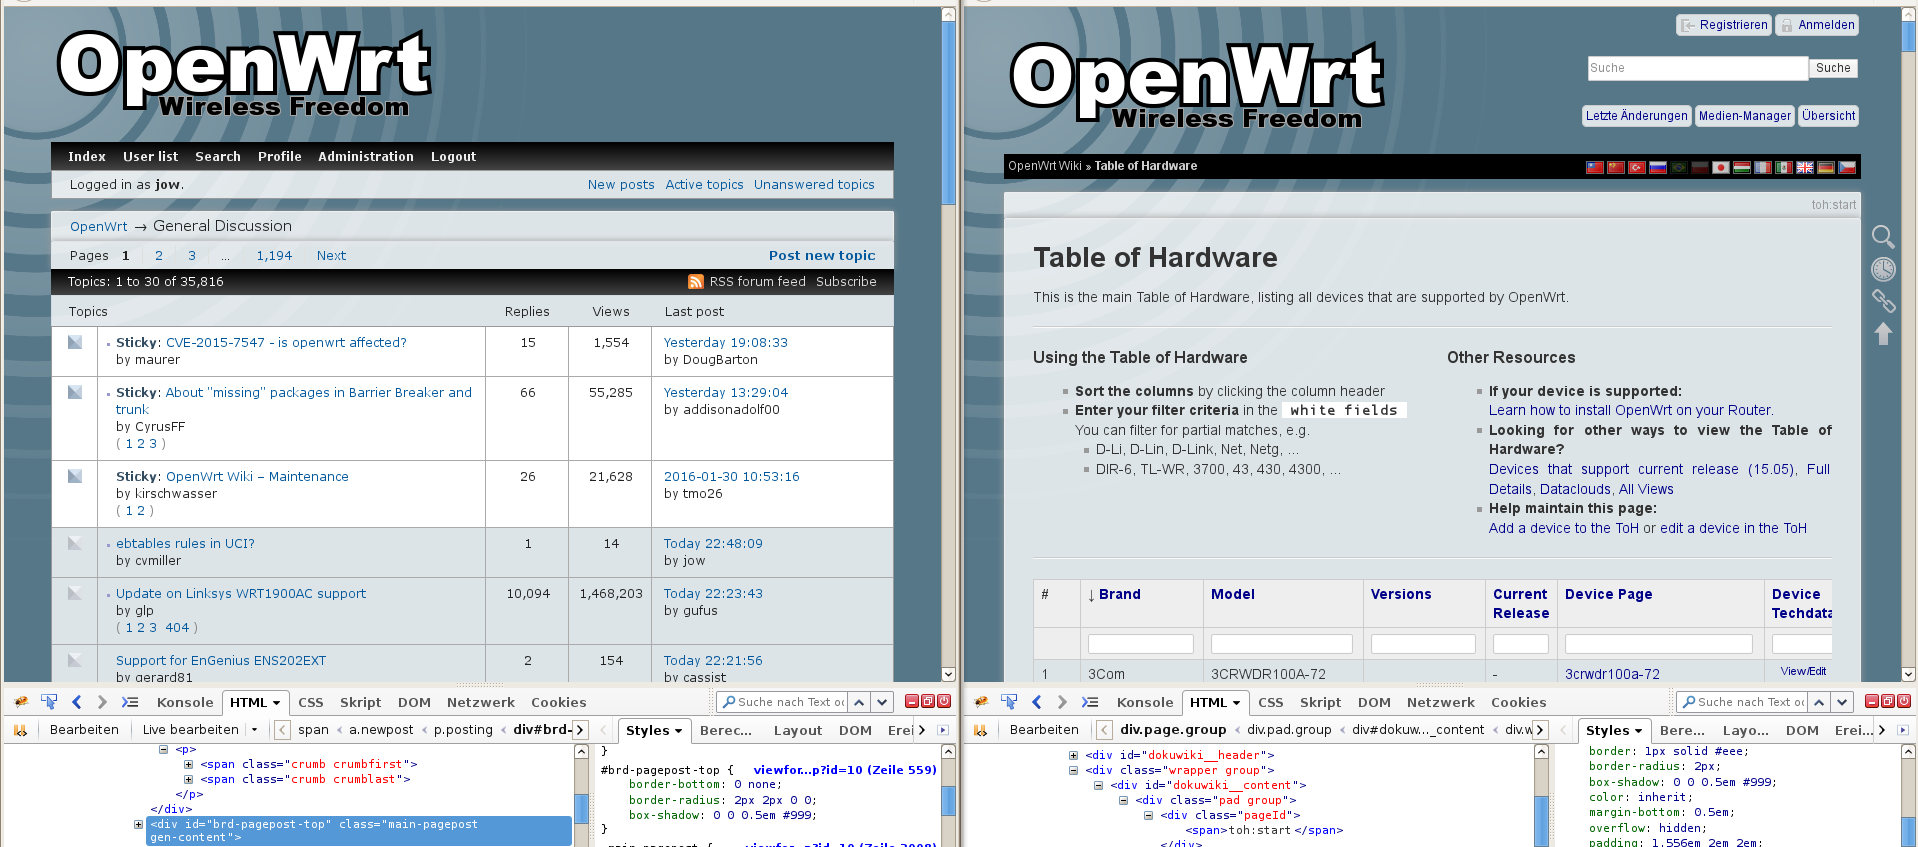Go to forum page 1,194
This screenshot has height=847, width=1918.
pos(274,255)
